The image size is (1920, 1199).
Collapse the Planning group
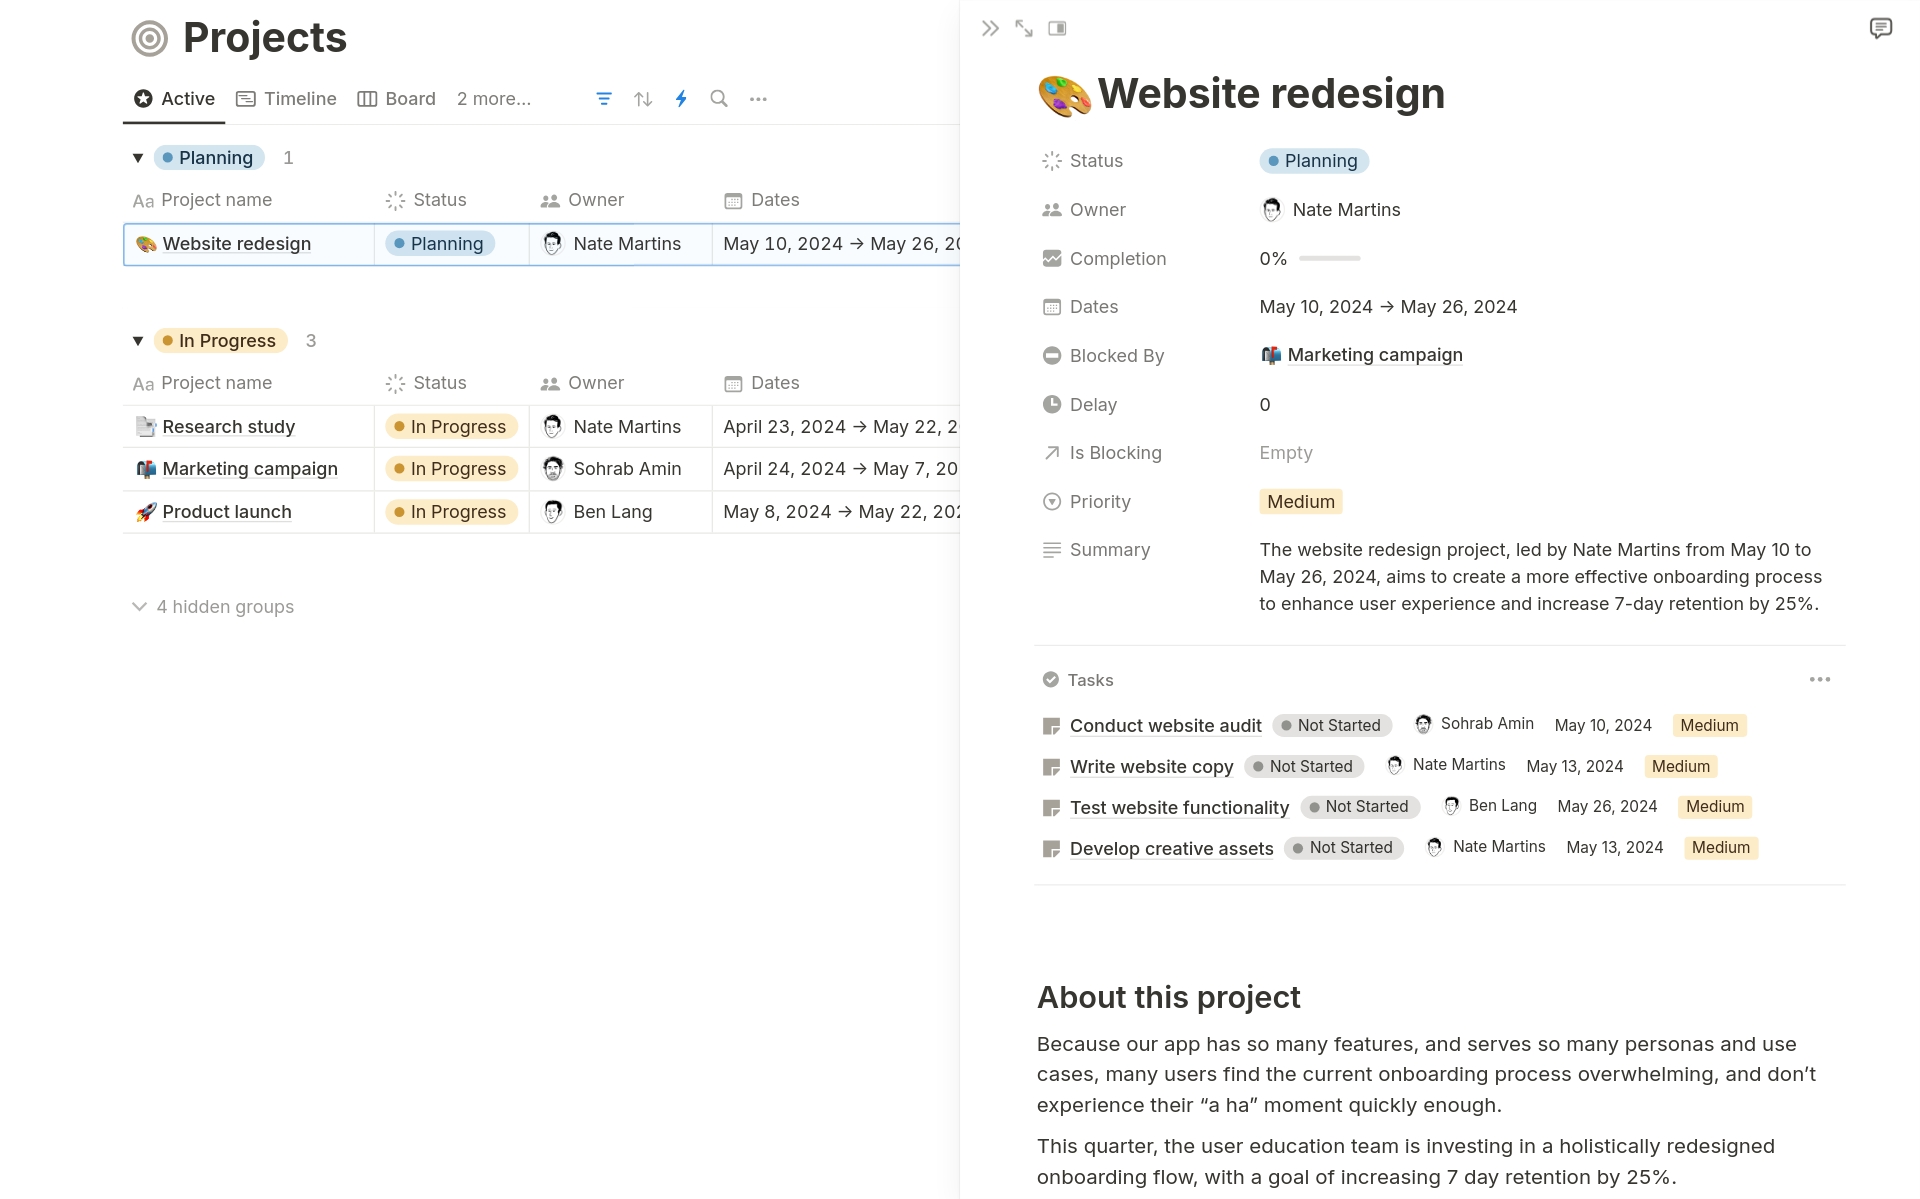pyautogui.click(x=138, y=157)
